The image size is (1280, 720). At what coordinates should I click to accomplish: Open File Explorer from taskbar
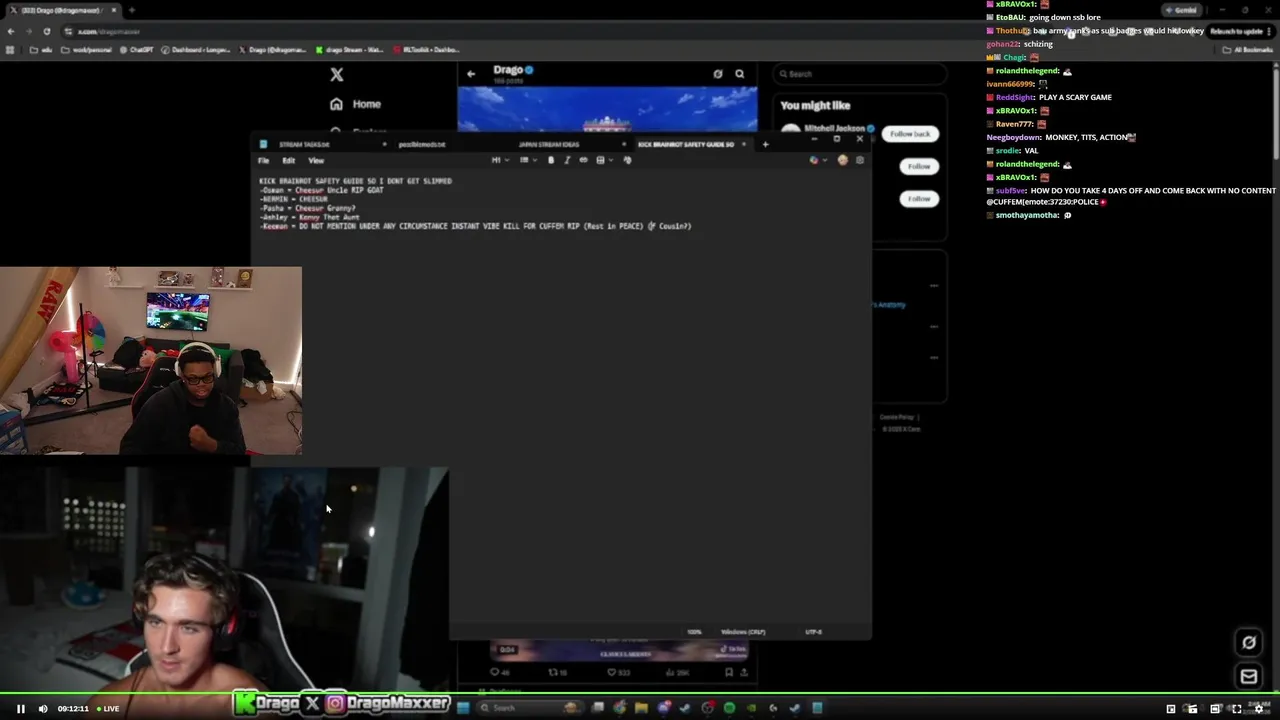tap(641, 708)
